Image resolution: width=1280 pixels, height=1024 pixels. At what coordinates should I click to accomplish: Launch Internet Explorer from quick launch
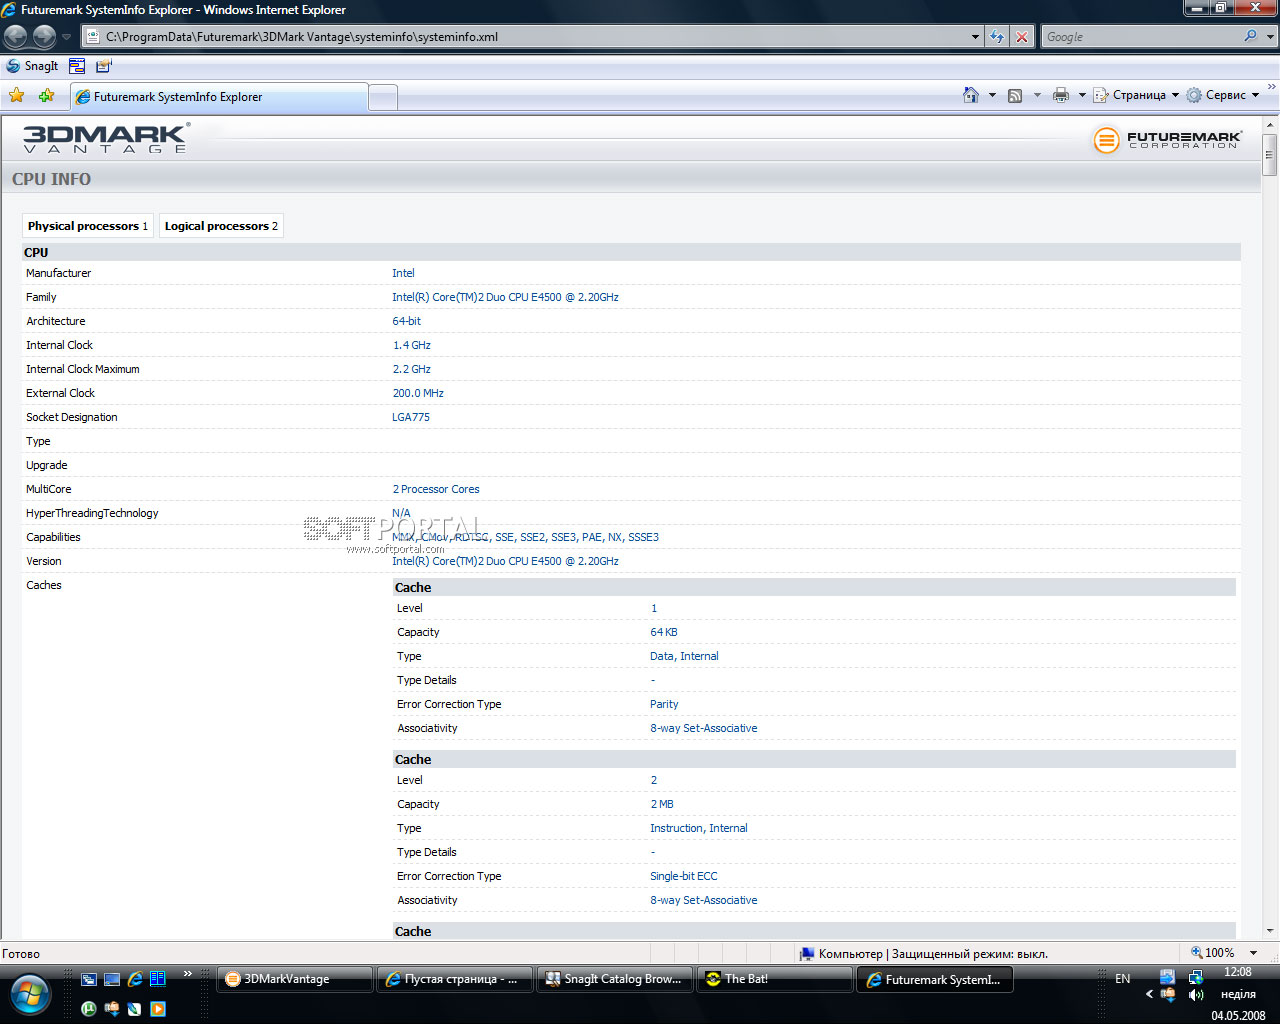[x=135, y=980]
